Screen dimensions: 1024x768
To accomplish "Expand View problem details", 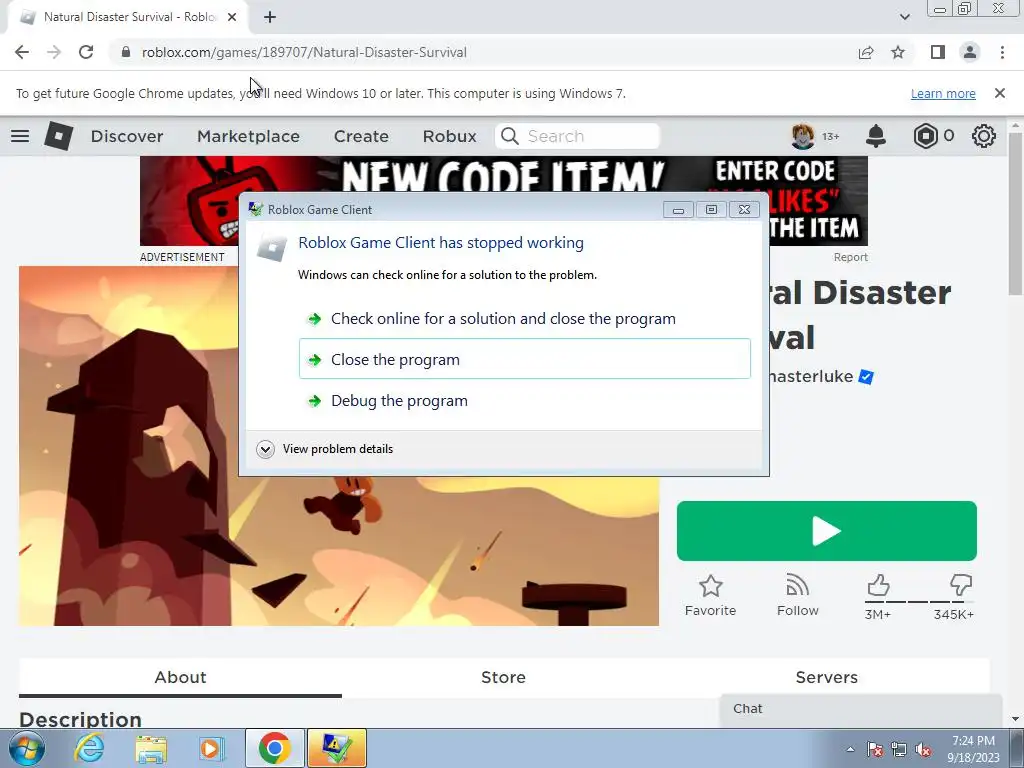I will click(x=325, y=449).
